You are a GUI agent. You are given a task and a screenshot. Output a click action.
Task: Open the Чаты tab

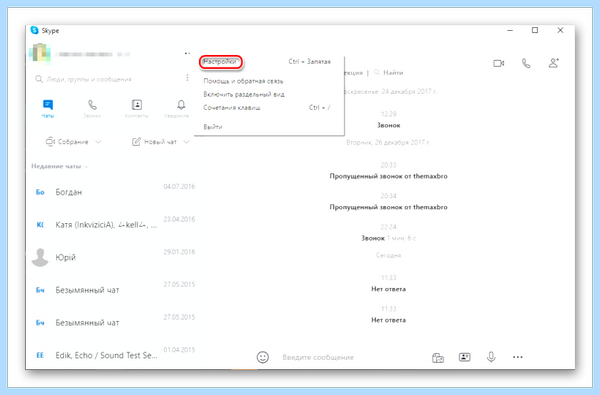[x=48, y=109]
